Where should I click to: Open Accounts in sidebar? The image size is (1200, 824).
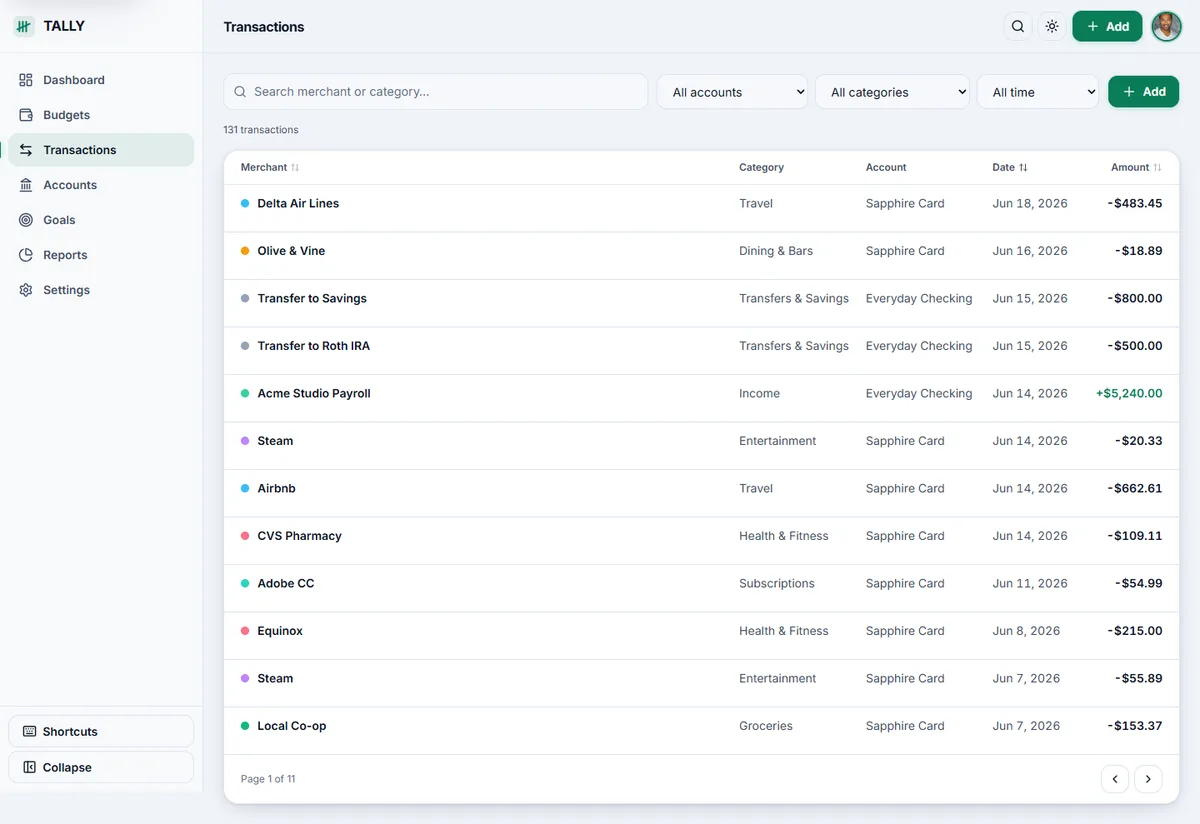pyautogui.click(x=101, y=185)
